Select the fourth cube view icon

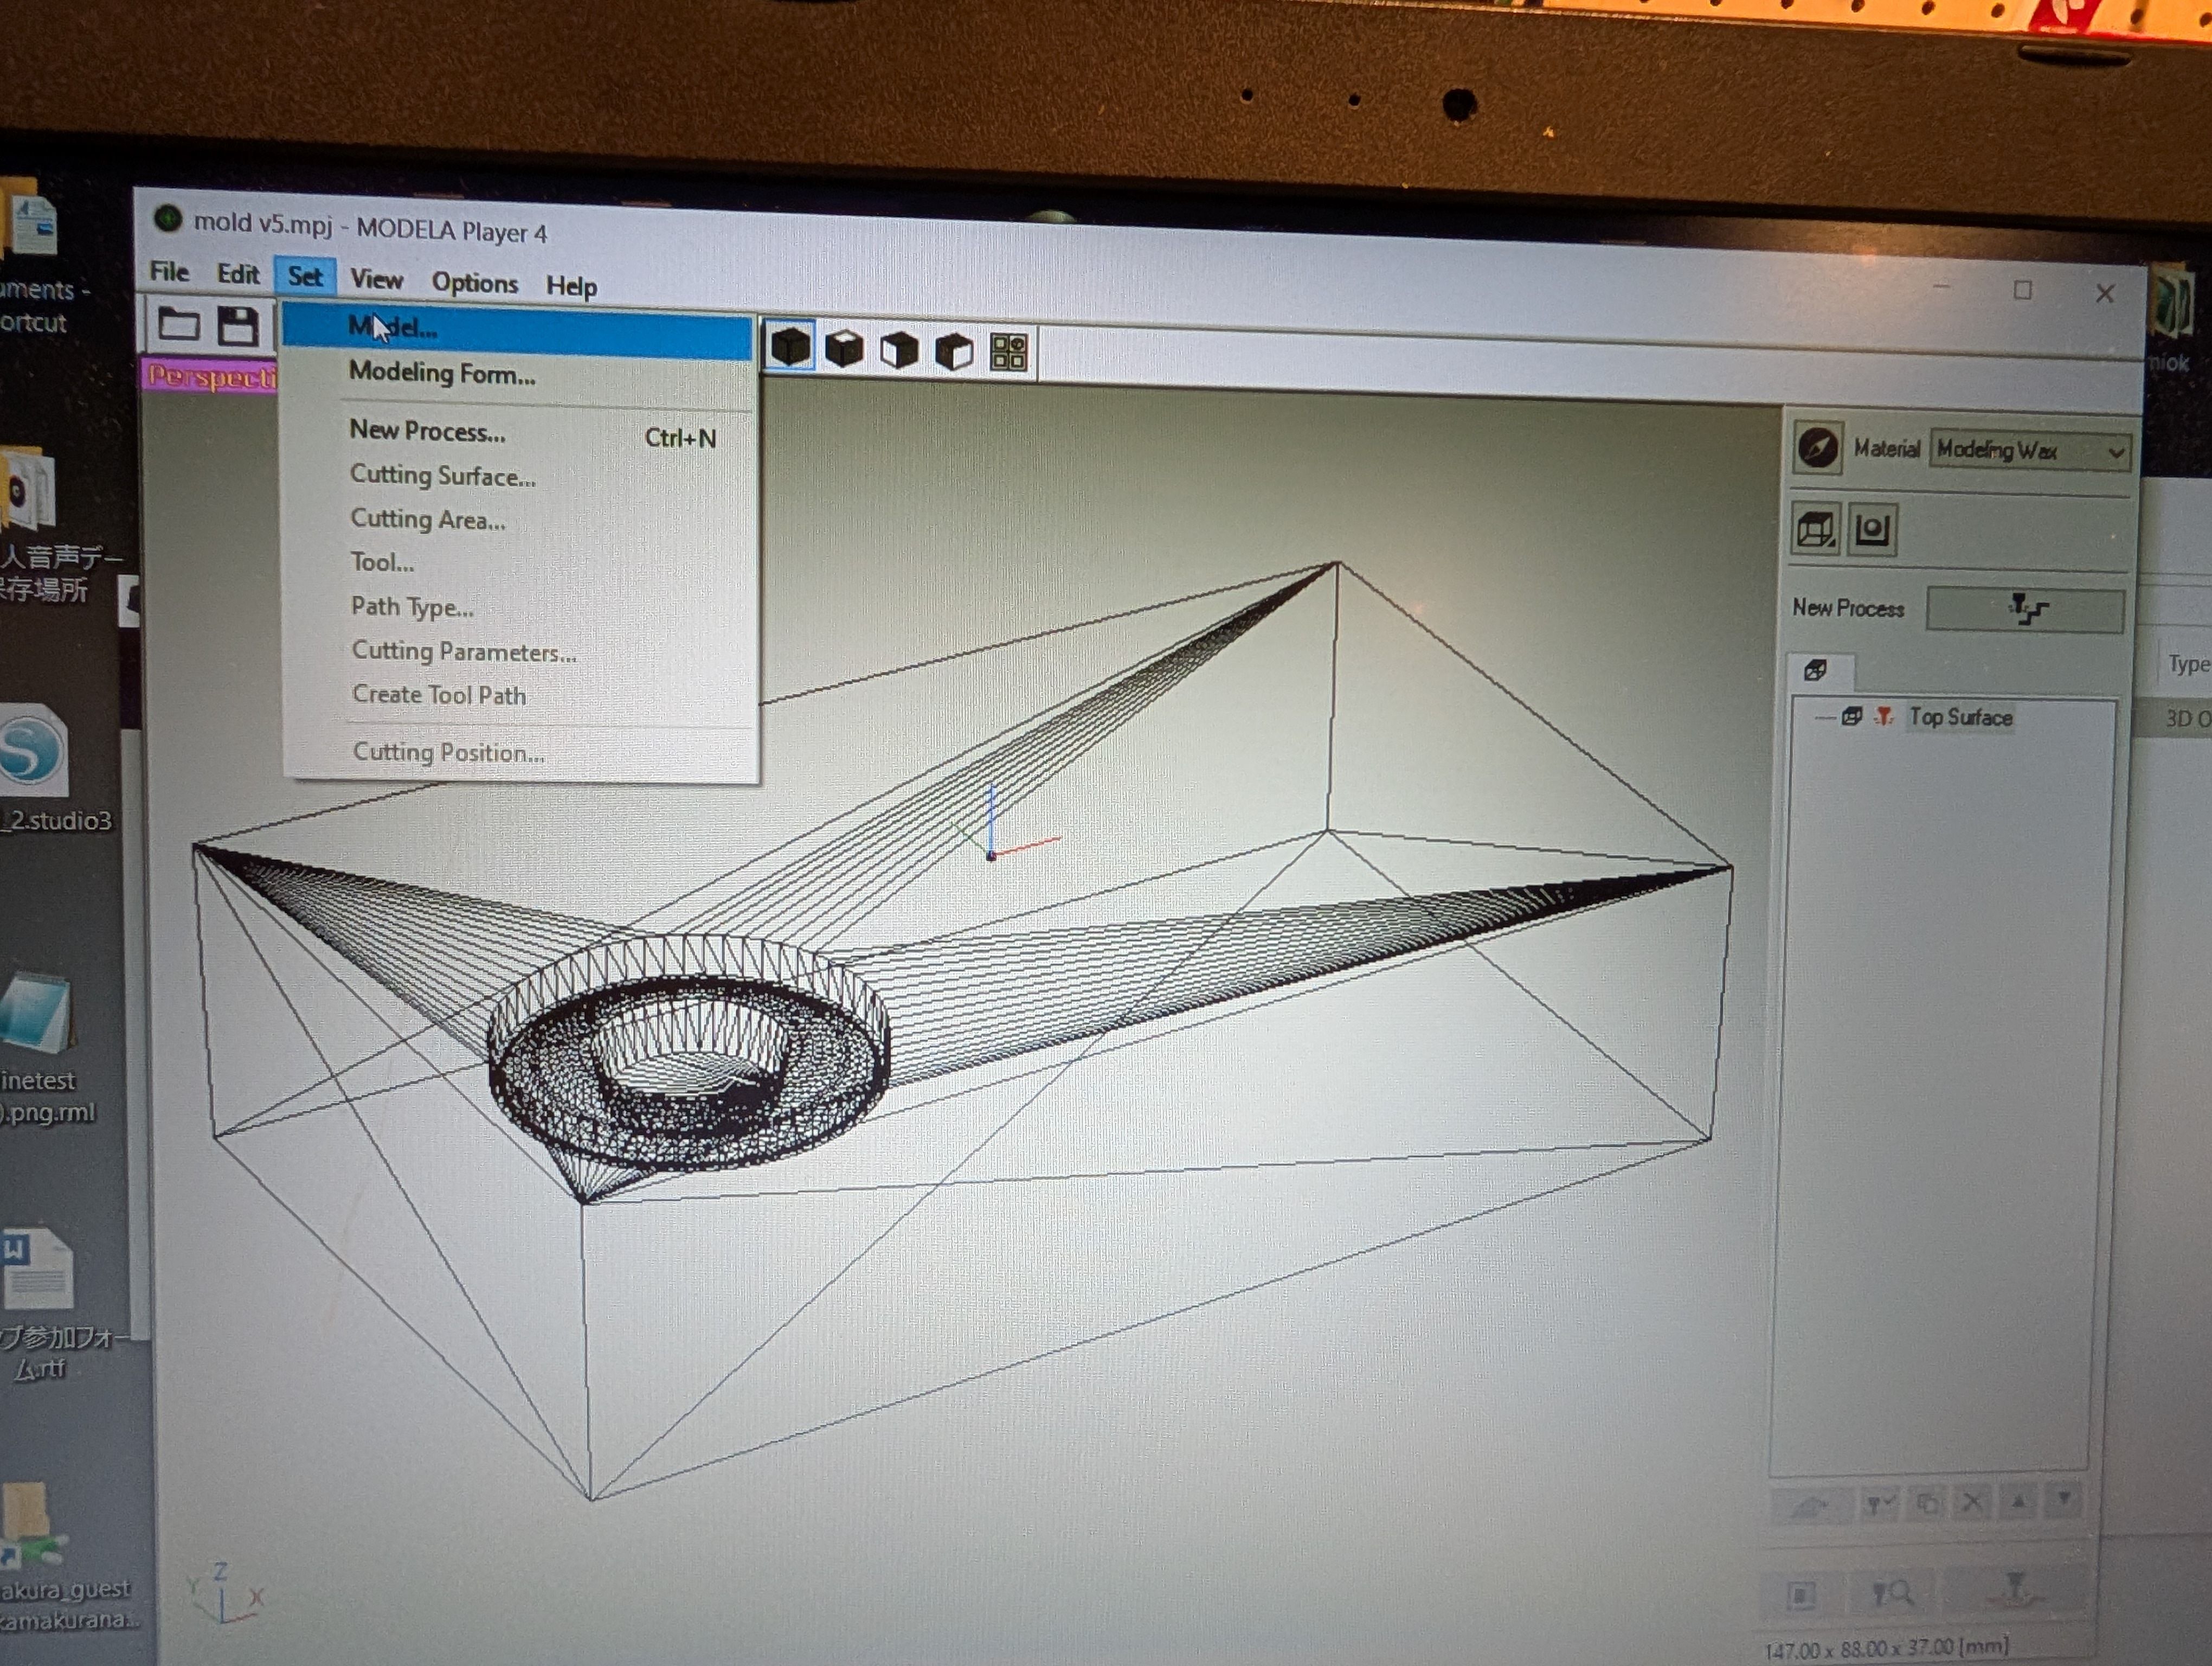(x=953, y=351)
